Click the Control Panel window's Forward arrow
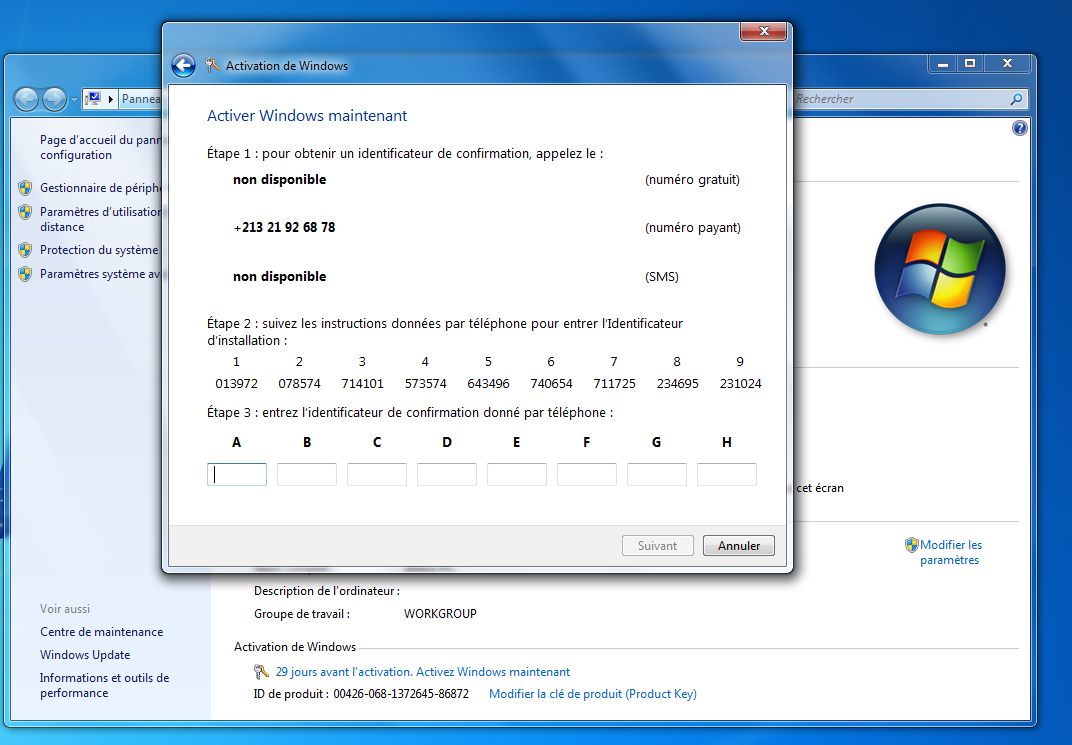The height and width of the screenshot is (745, 1072). click(x=54, y=99)
